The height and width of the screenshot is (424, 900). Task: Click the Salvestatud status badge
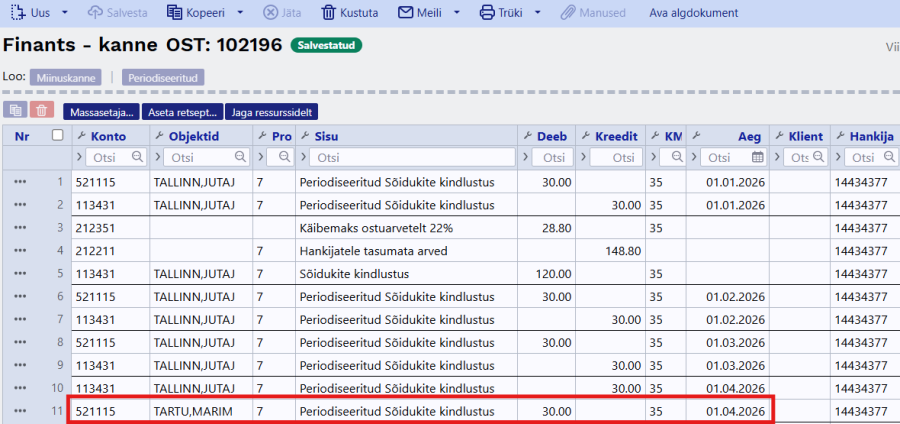pos(327,45)
